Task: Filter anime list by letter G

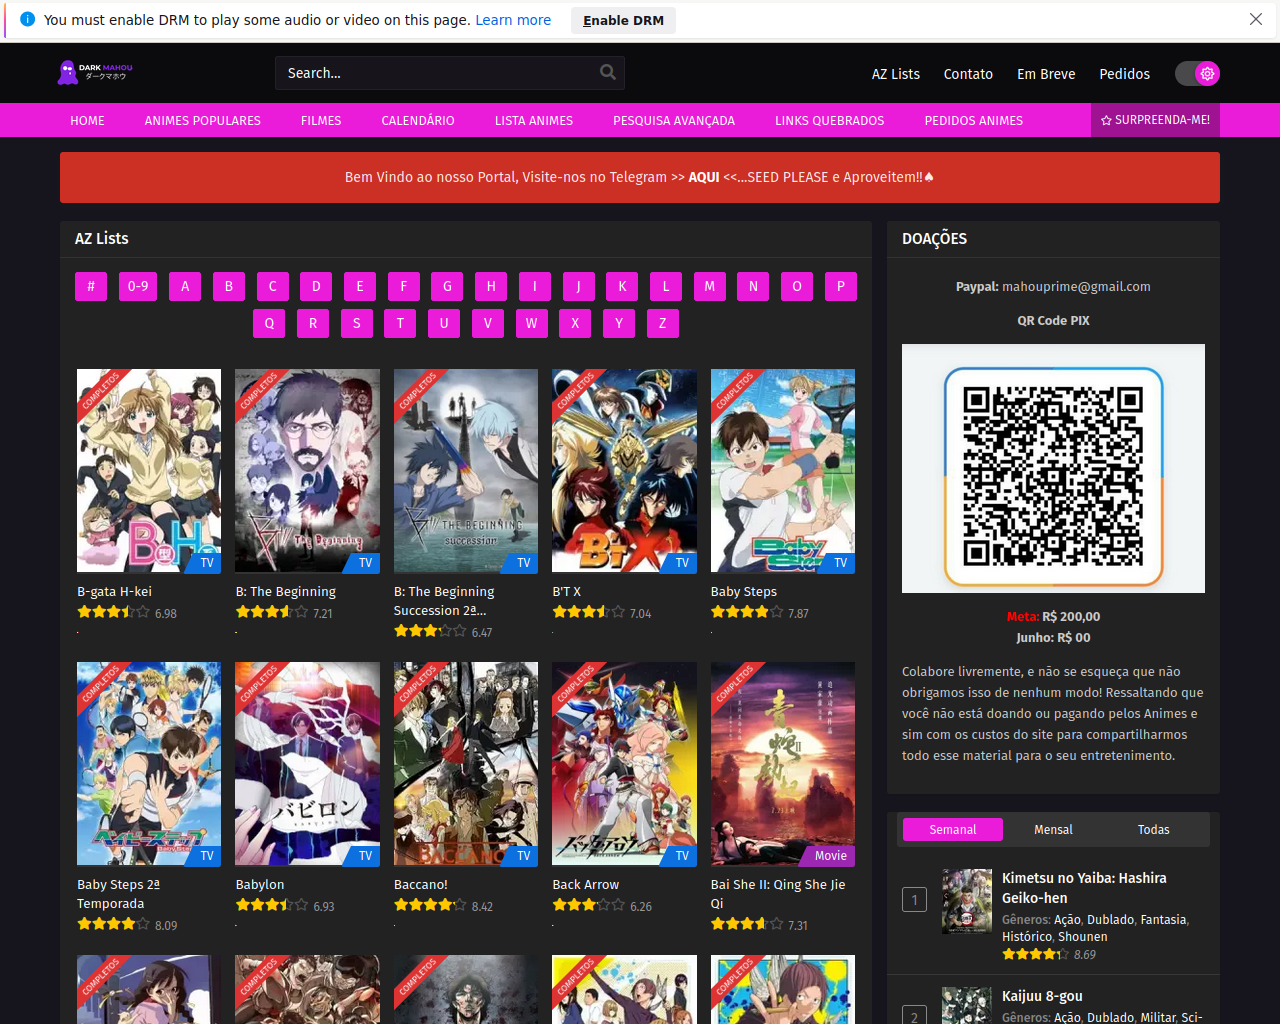Action: [447, 286]
